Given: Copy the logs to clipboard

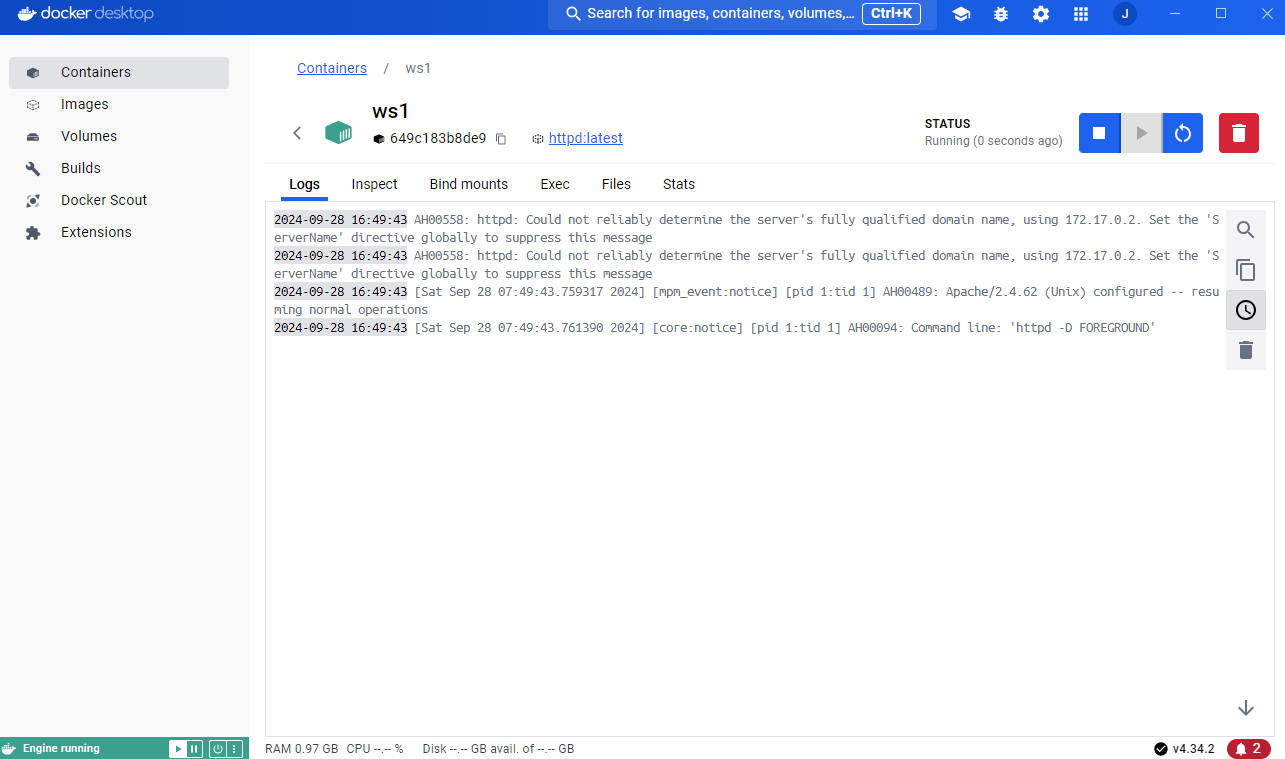Looking at the screenshot, I should point(1246,270).
